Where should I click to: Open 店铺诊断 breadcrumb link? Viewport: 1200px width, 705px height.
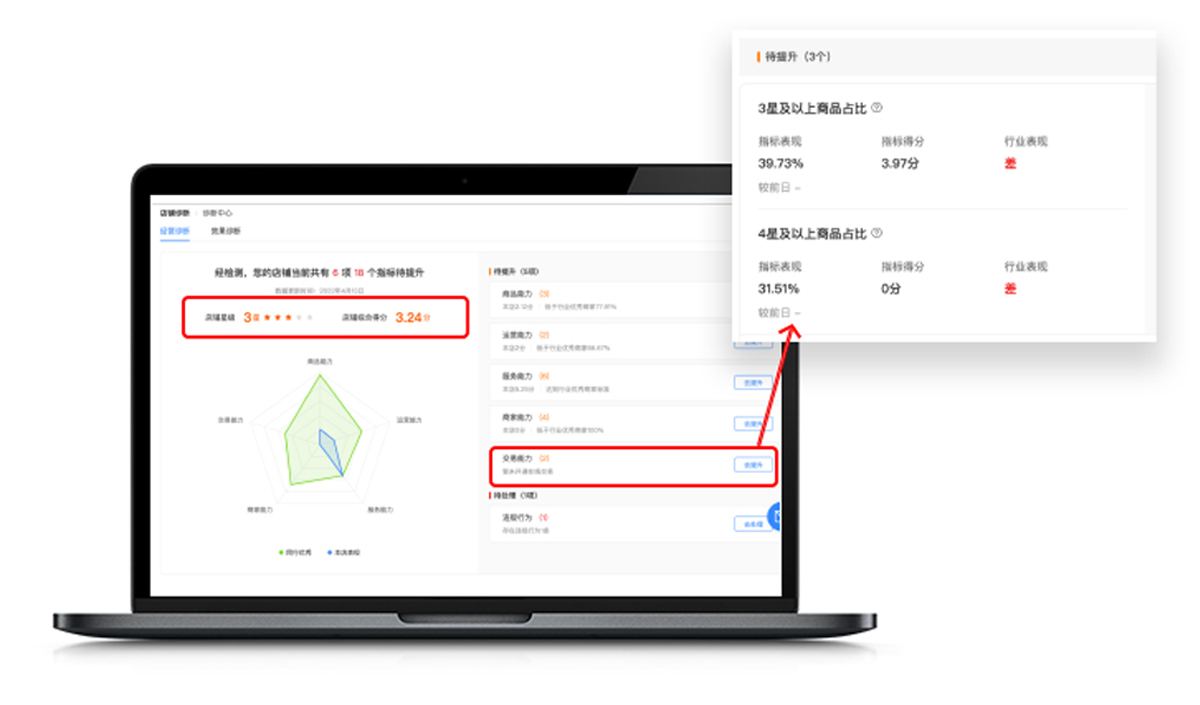(x=174, y=213)
